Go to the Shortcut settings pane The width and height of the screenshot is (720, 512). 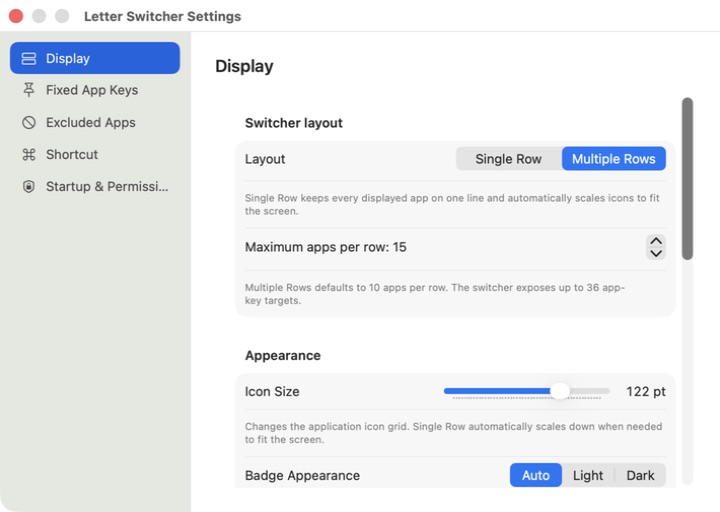(x=95, y=155)
